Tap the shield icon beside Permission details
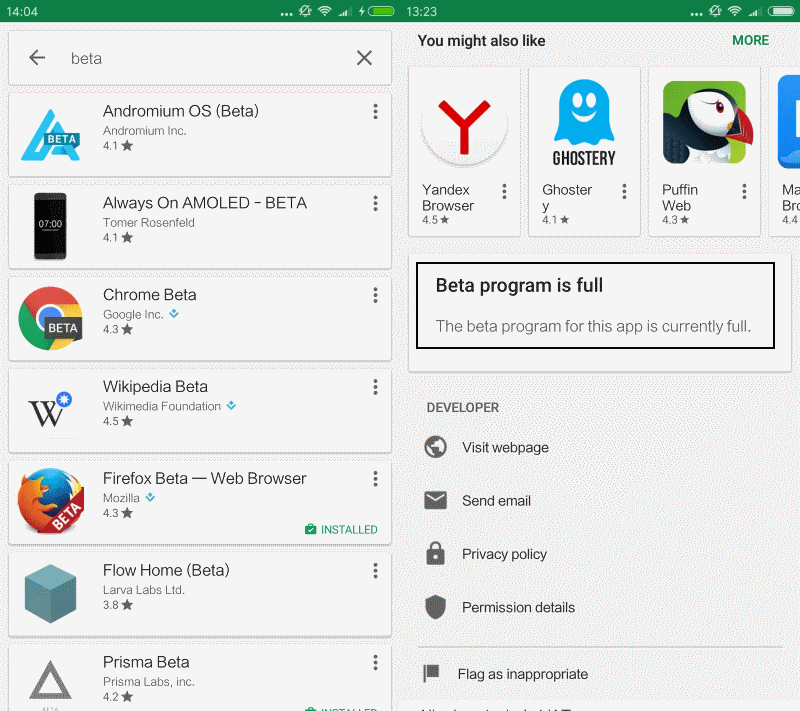The image size is (800, 711). pos(435,607)
